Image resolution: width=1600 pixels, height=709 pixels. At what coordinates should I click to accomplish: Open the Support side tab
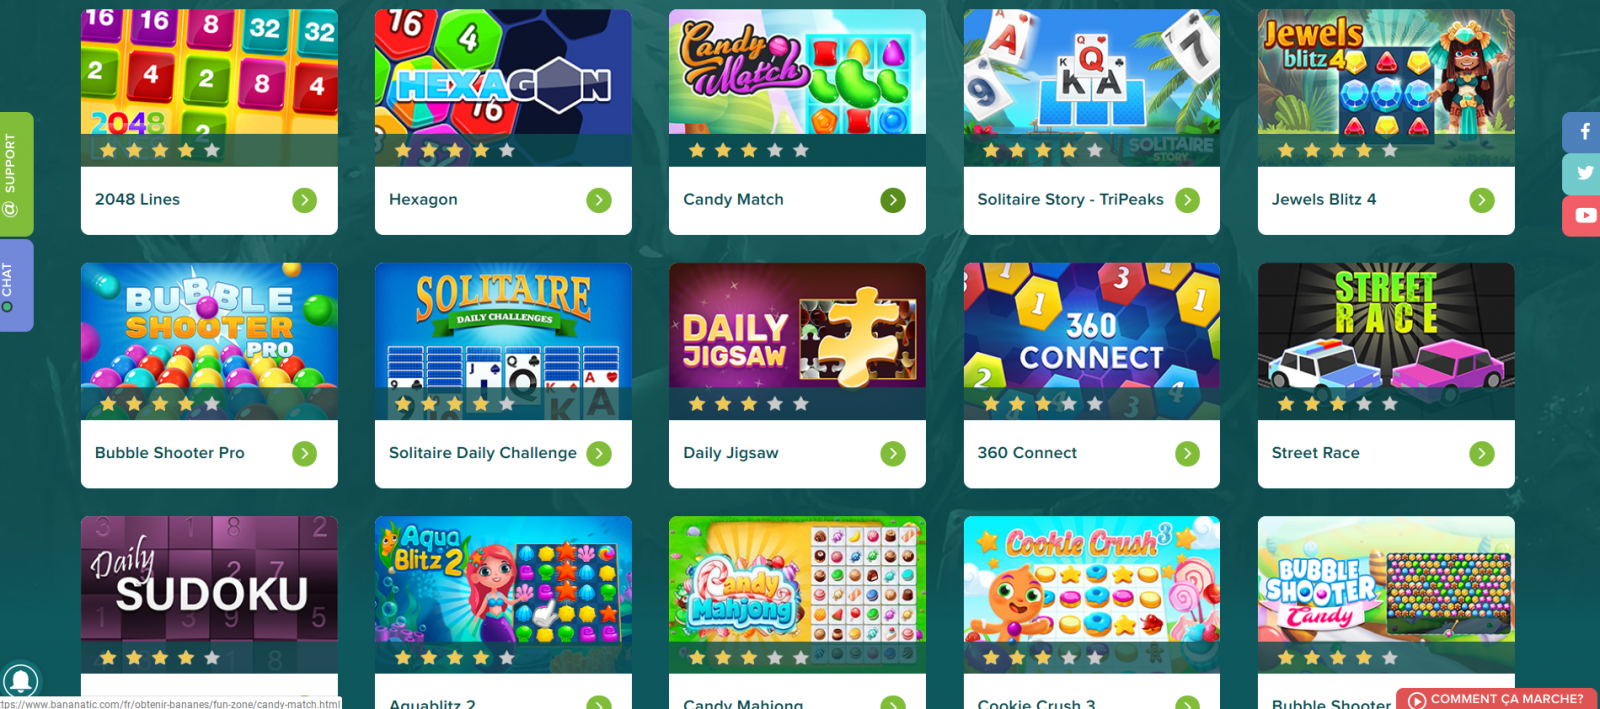click(x=16, y=174)
